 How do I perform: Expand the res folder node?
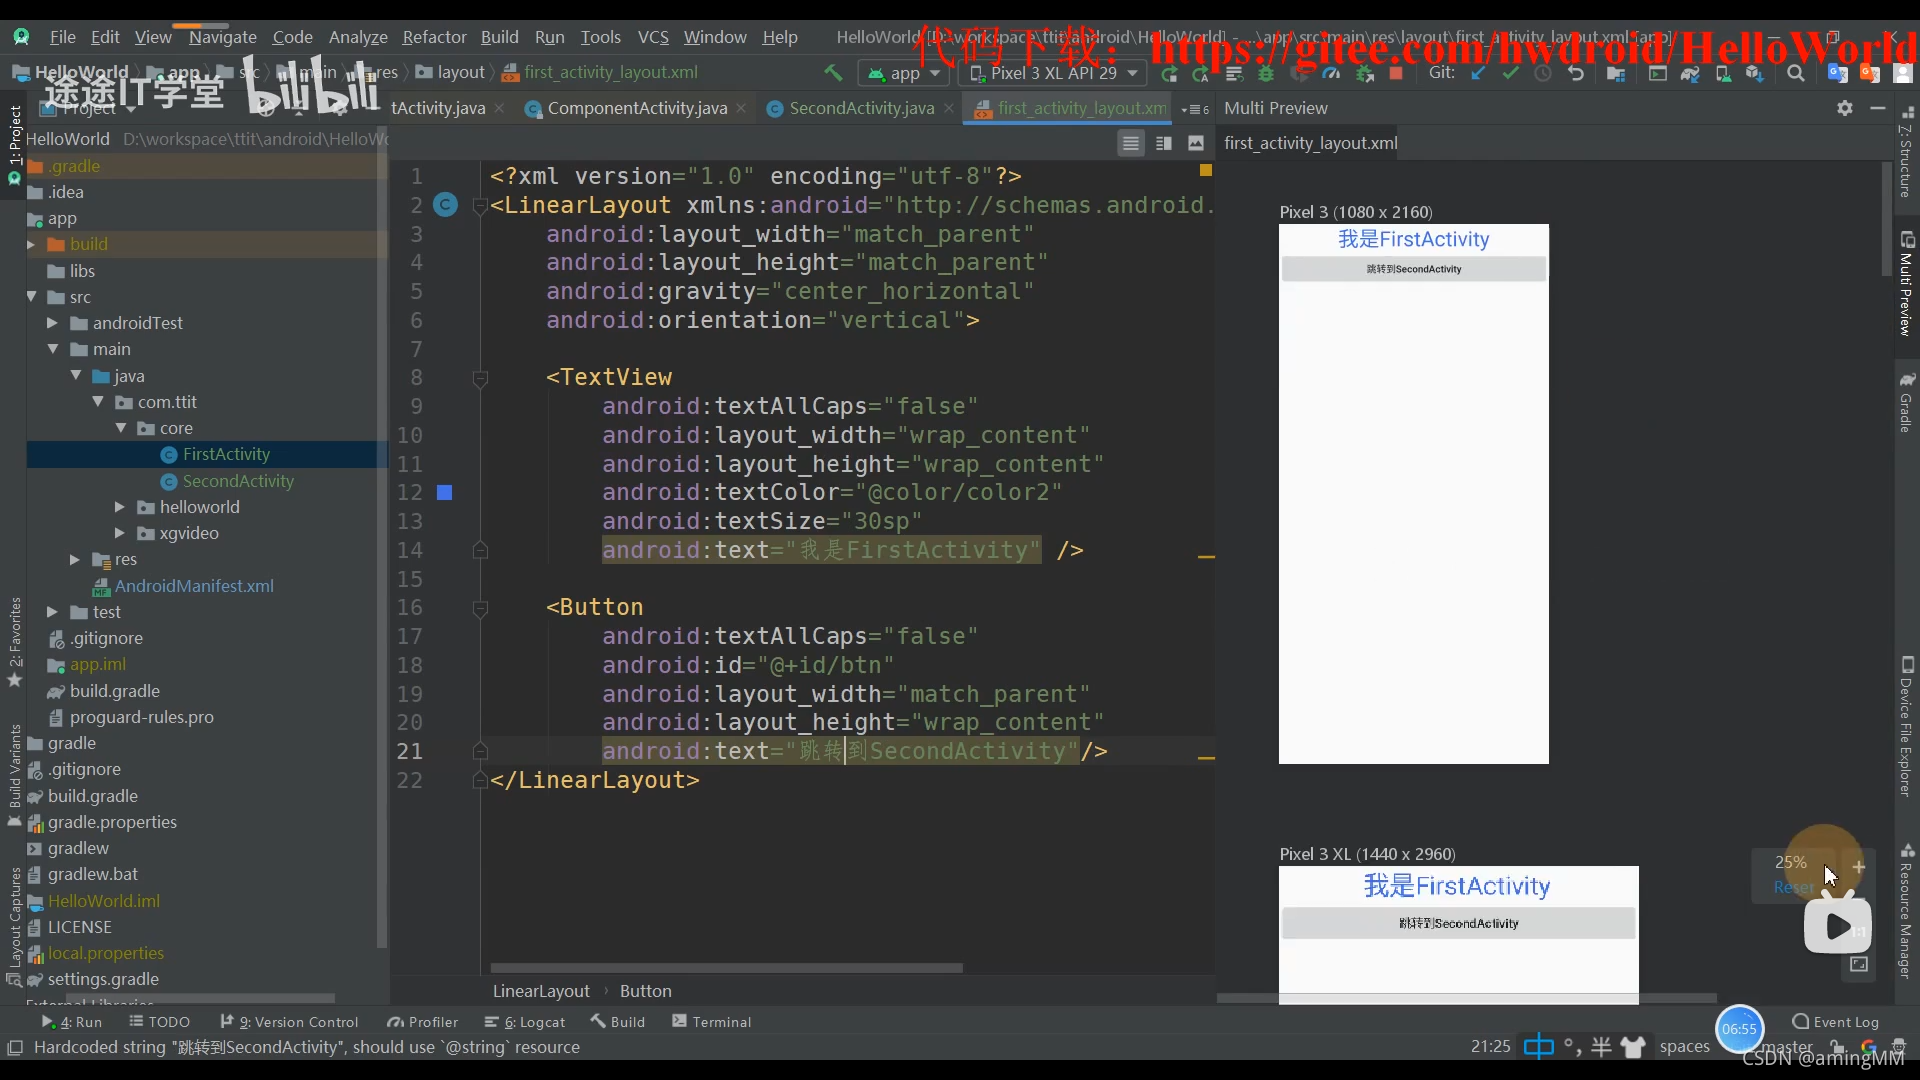[74, 559]
